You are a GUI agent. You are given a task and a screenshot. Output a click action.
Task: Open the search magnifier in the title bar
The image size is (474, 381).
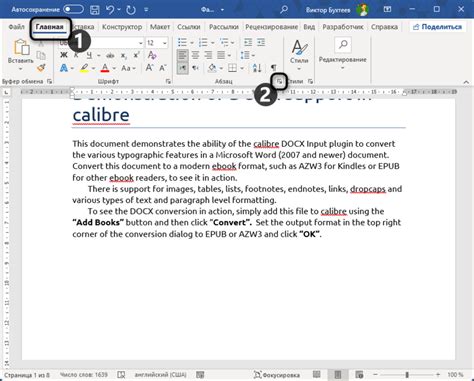coord(284,10)
